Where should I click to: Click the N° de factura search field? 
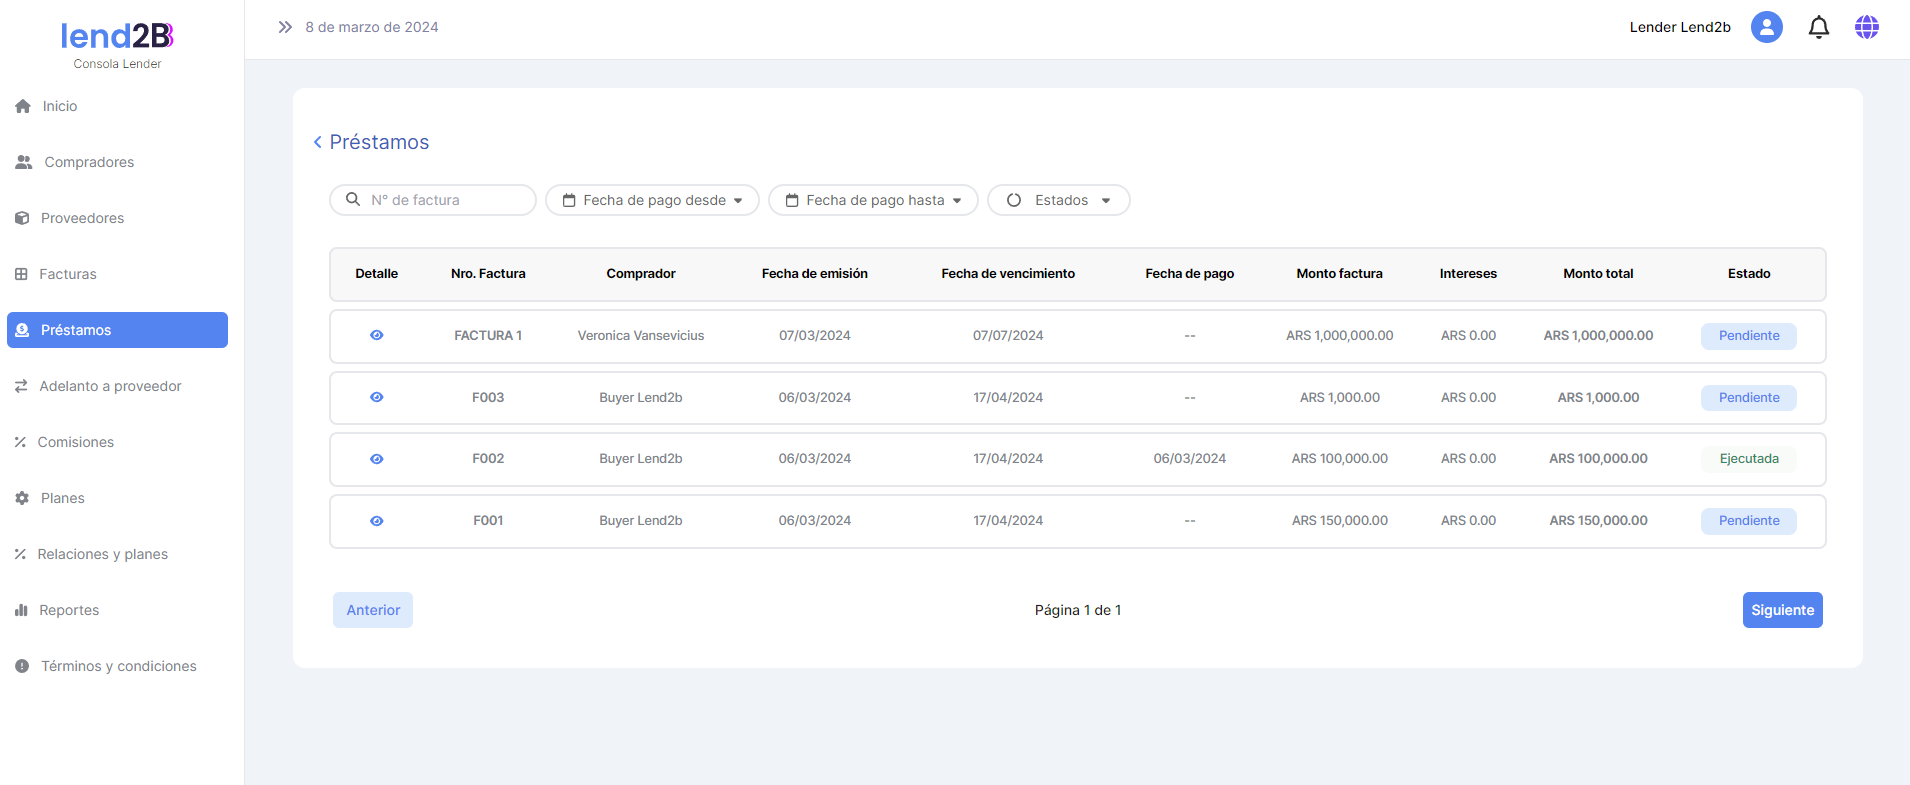tap(445, 200)
